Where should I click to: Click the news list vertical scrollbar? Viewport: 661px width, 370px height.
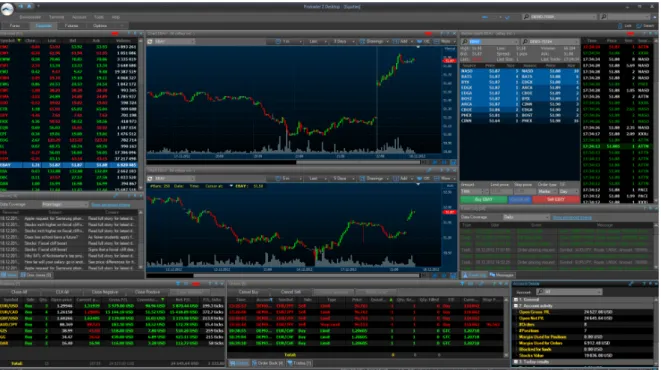[140, 240]
